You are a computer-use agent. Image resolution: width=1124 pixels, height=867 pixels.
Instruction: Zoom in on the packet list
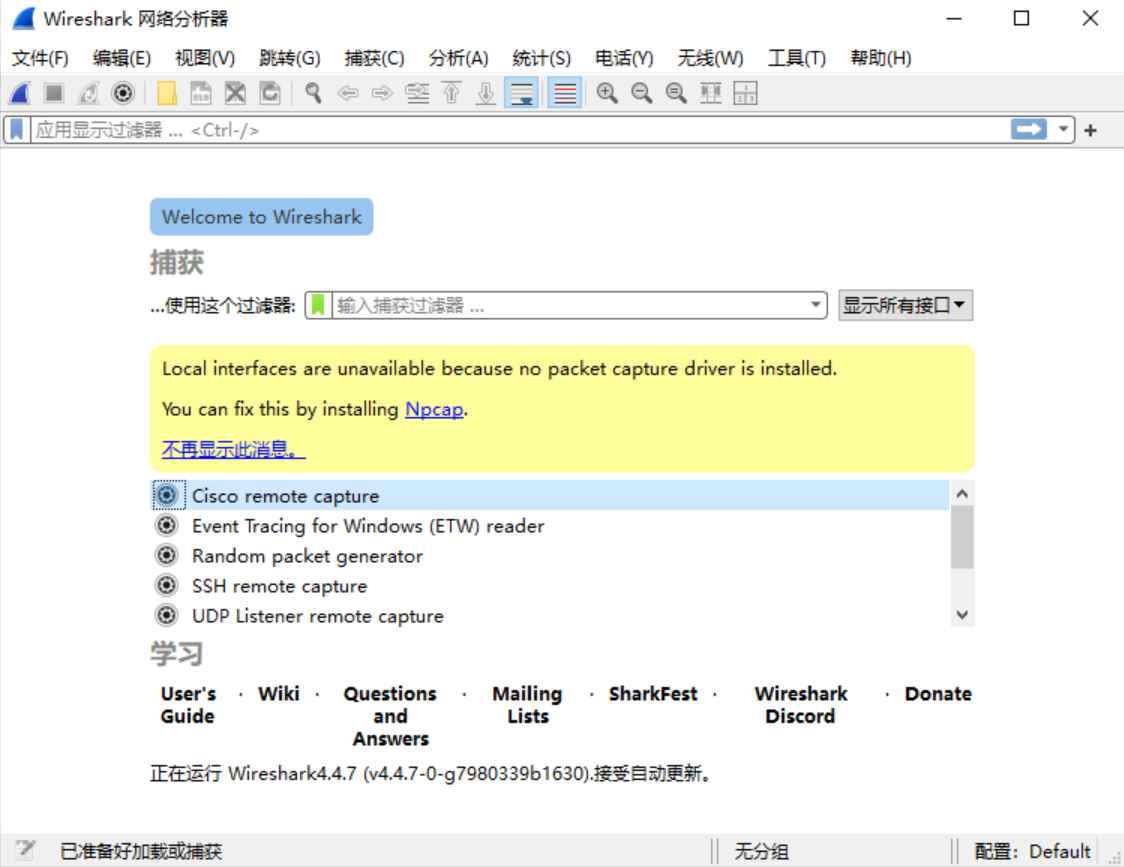point(607,95)
